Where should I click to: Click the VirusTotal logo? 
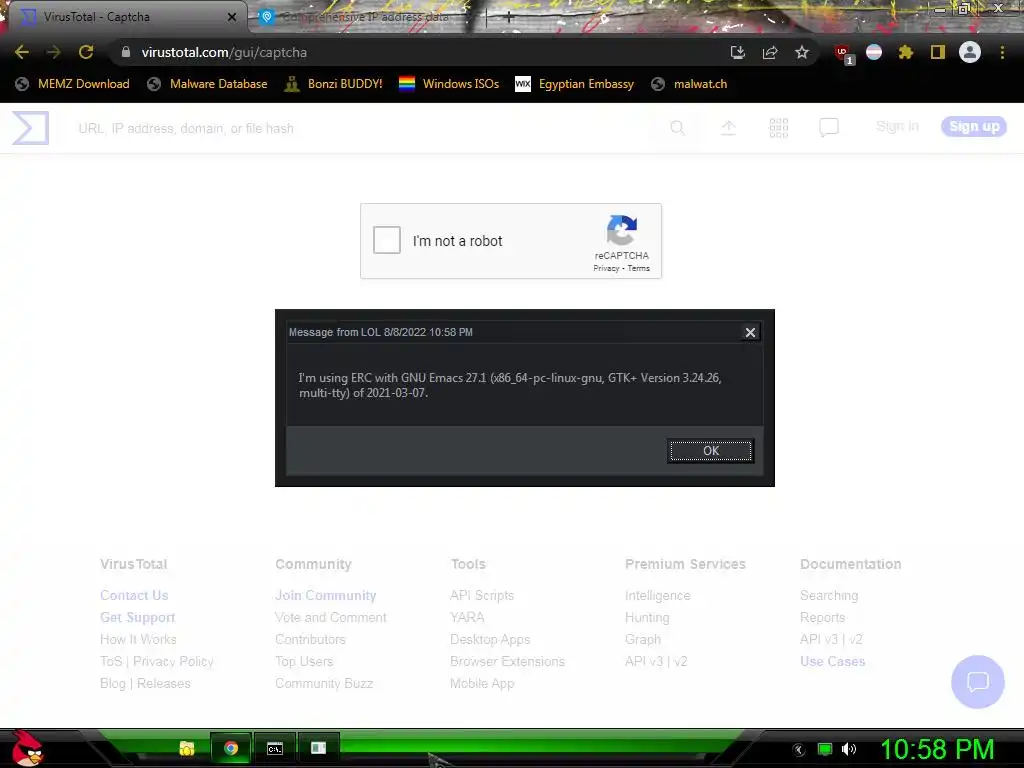pyautogui.click(x=31, y=127)
